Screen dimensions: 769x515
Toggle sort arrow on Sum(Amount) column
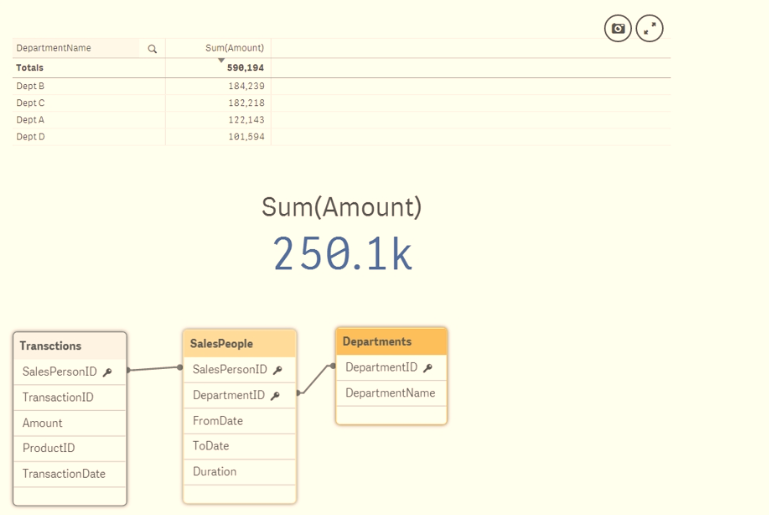[221, 61]
